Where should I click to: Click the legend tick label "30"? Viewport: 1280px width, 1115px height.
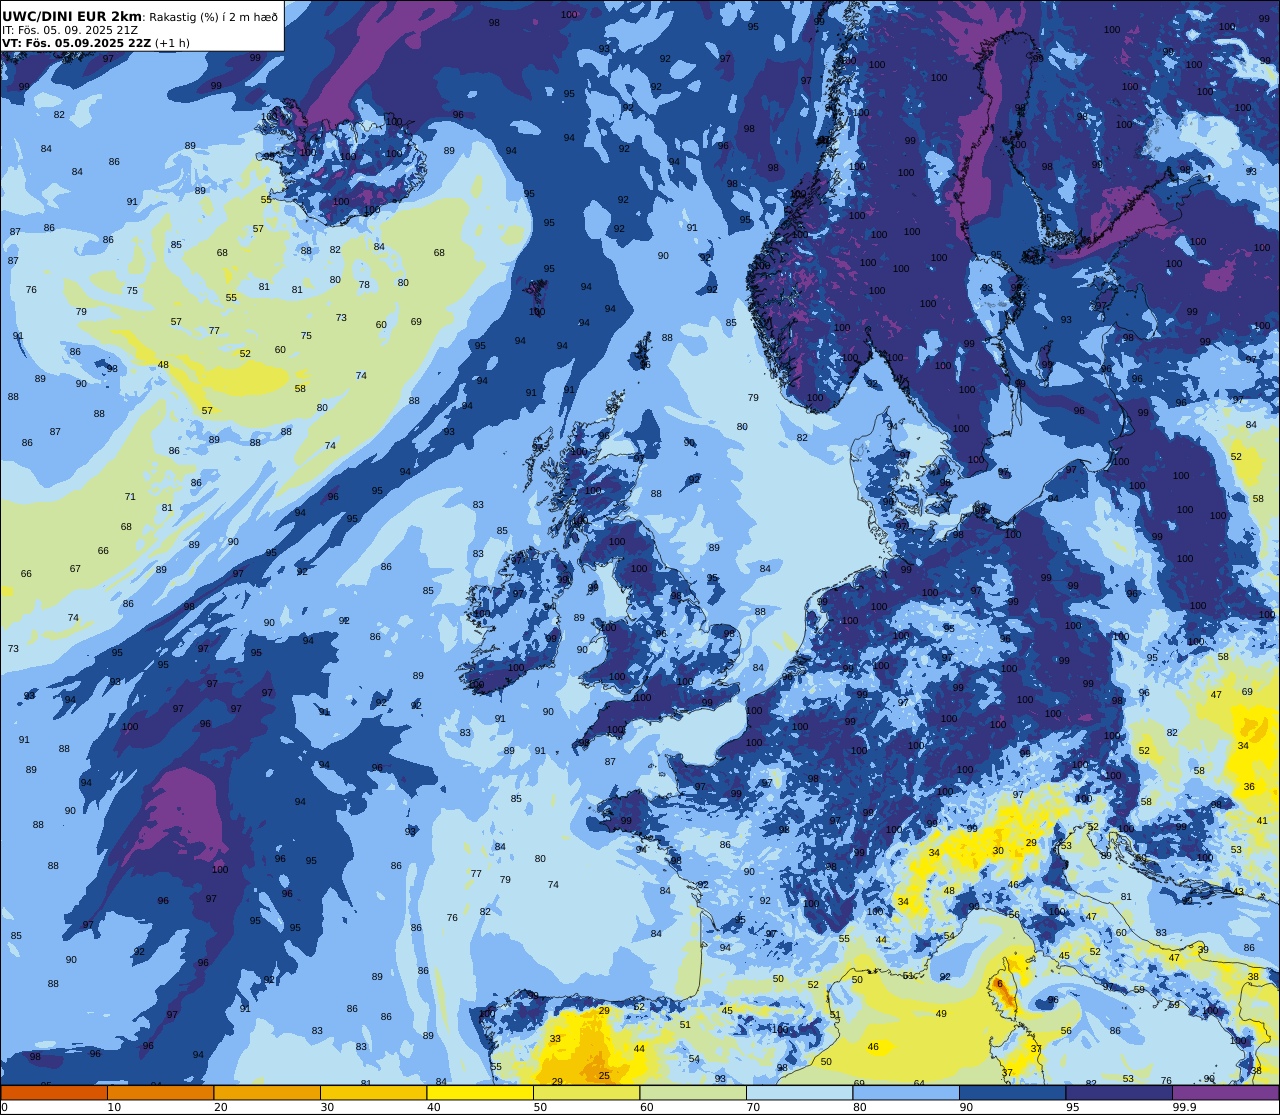tap(327, 1107)
